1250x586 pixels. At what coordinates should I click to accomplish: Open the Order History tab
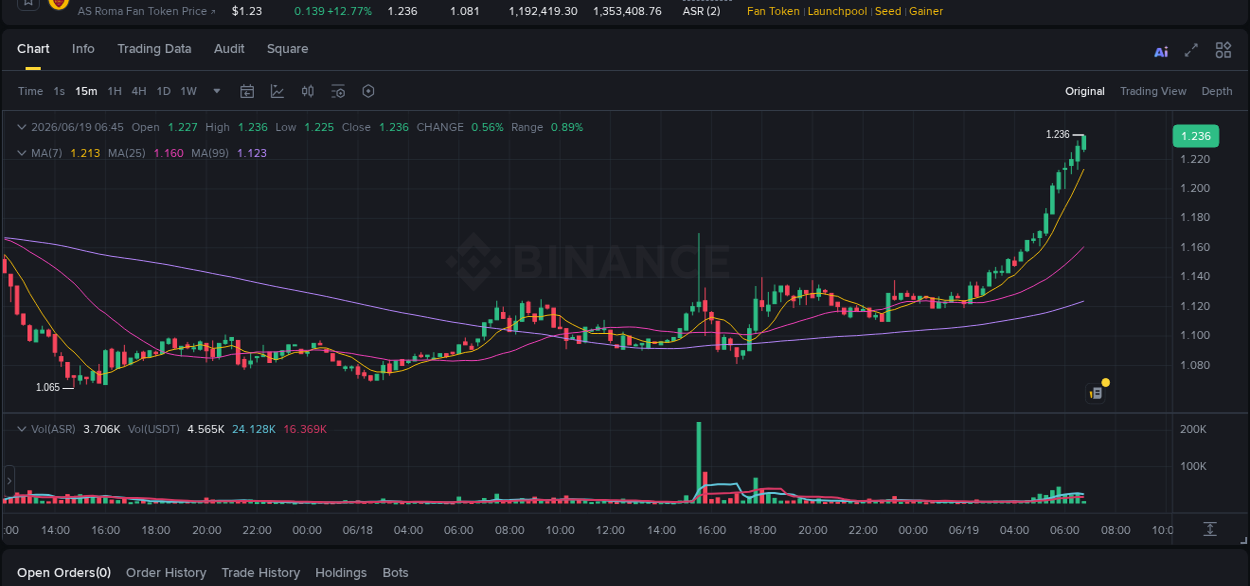pyautogui.click(x=166, y=573)
